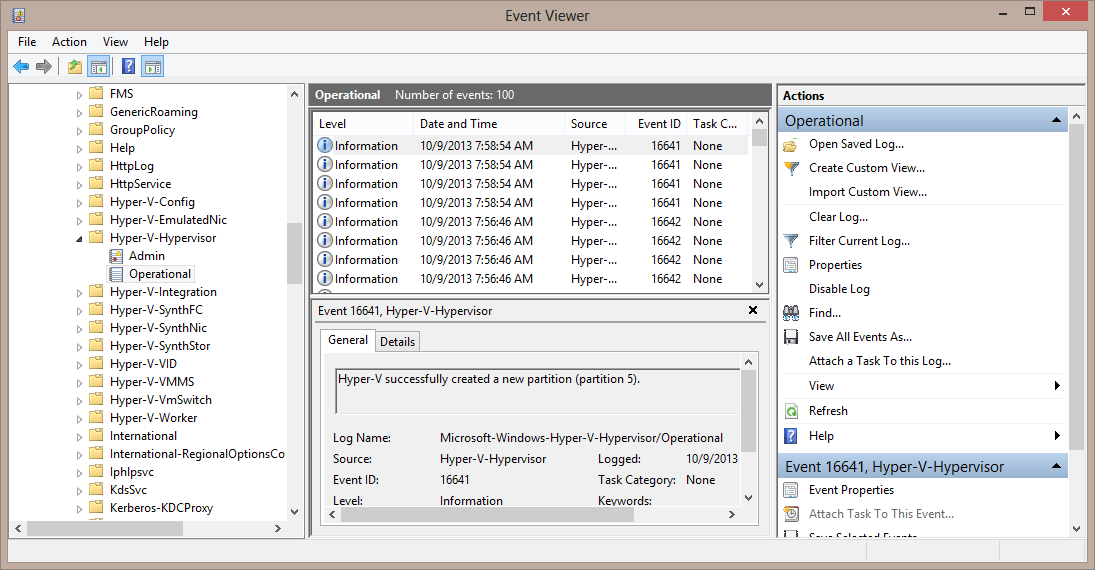
Task: Toggle the Show/Hide Action Pane icon
Action: pos(152,67)
